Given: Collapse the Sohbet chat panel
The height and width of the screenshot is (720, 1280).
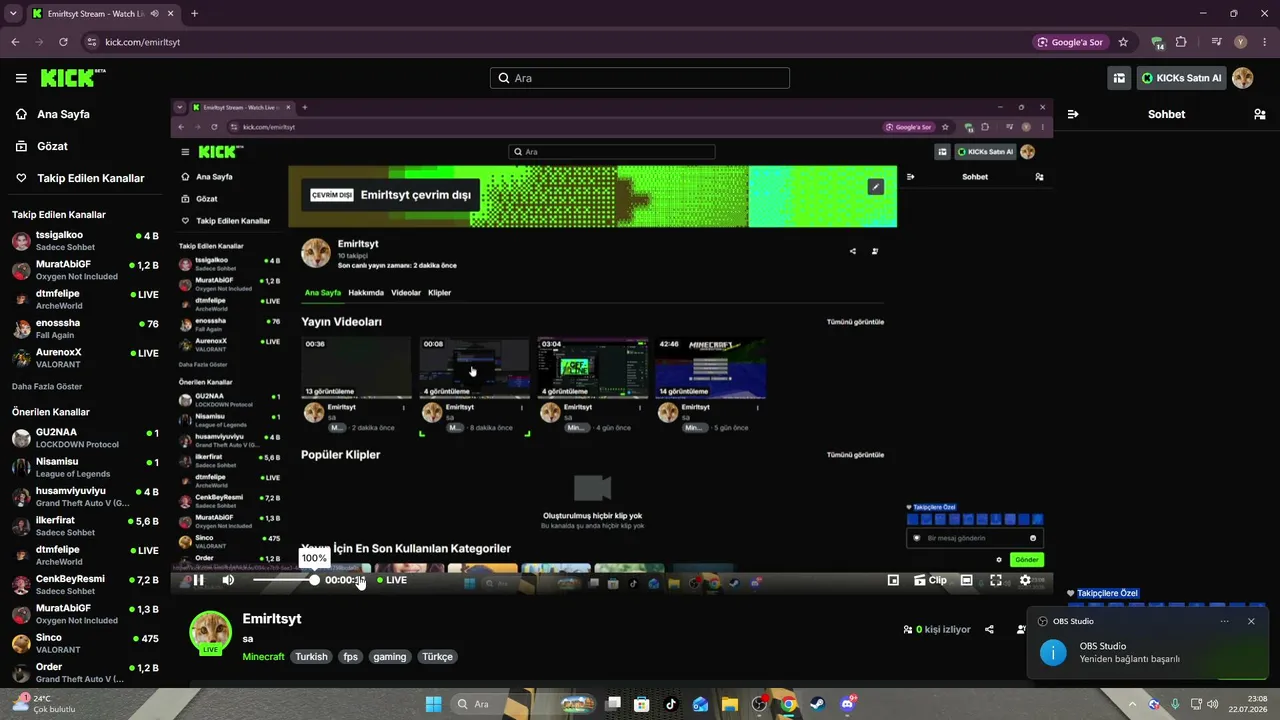Looking at the screenshot, I should [x=1073, y=114].
